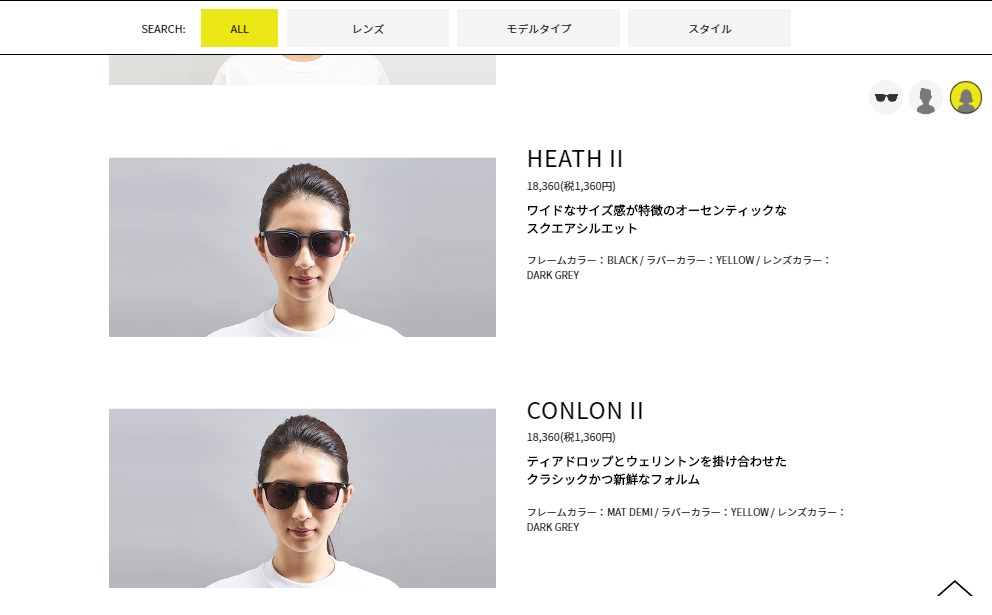
Task: Open the スタイル filter dropdown
Action: pyautogui.click(x=709, y=28)
